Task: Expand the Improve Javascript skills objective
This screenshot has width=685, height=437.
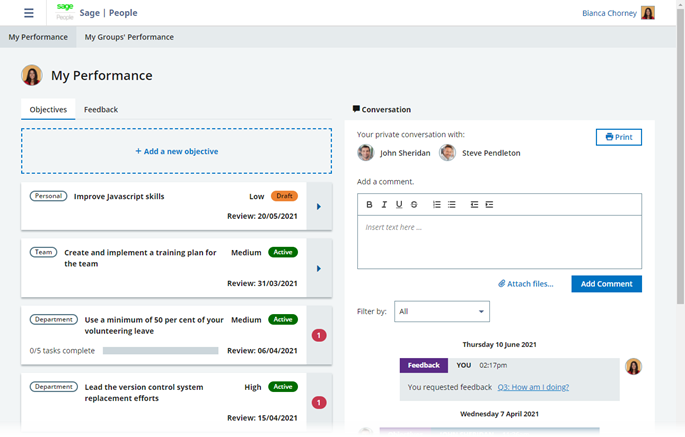Action: pyautogui.click(x=319, y=207)
